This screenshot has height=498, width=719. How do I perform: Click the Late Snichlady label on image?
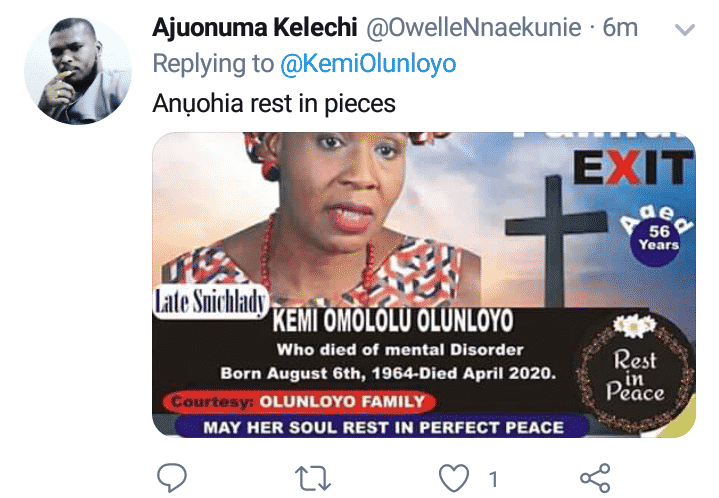211,303
